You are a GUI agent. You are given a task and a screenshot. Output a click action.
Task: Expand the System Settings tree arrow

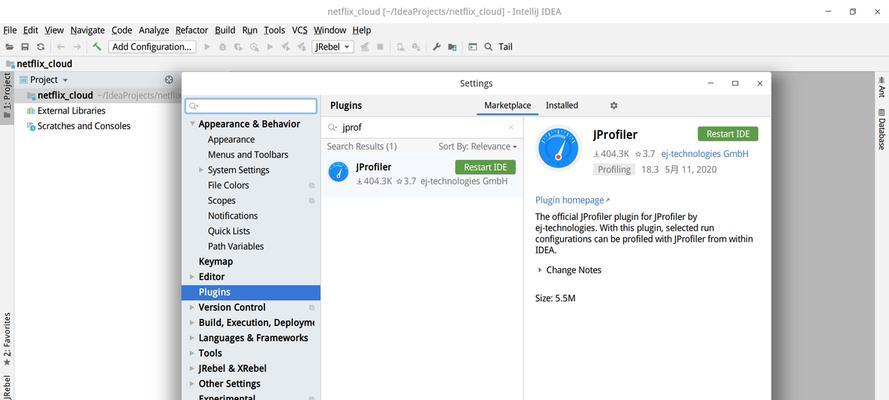[x=201, y=170]
